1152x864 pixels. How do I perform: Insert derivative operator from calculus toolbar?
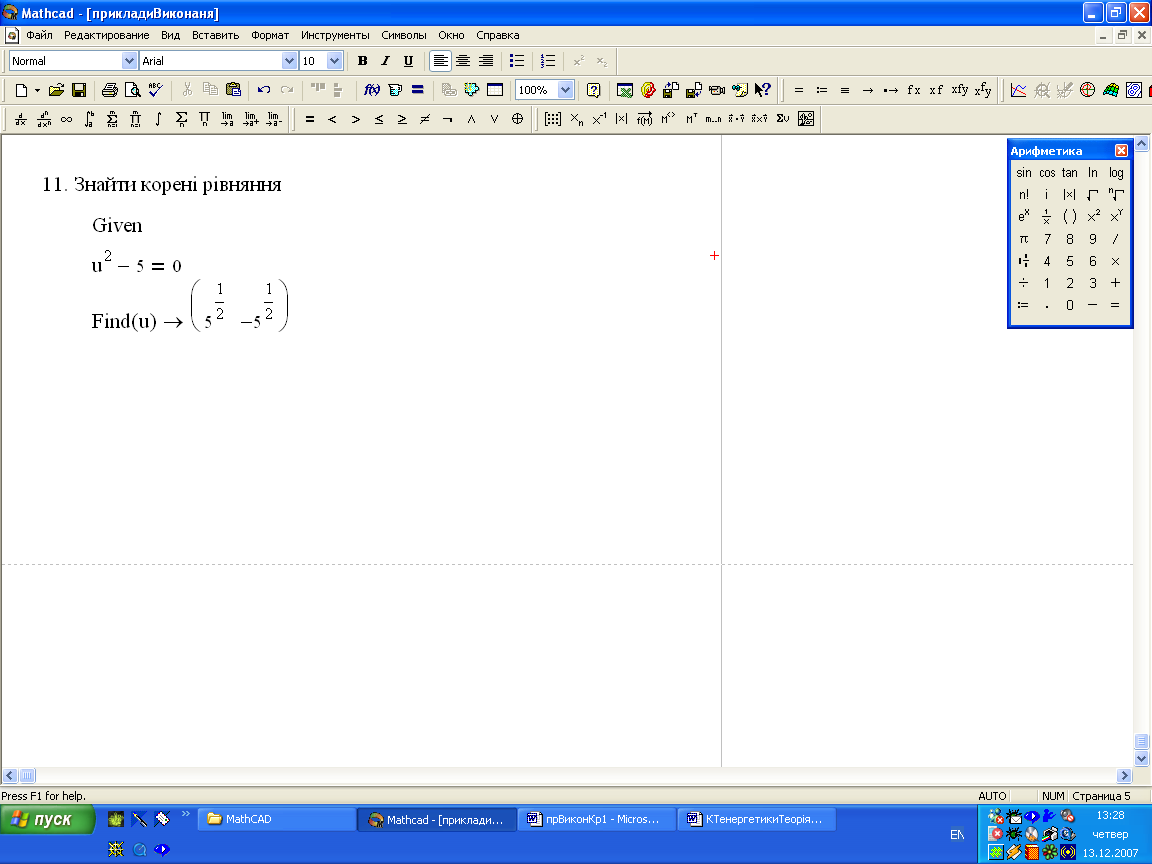click(21, 119)
